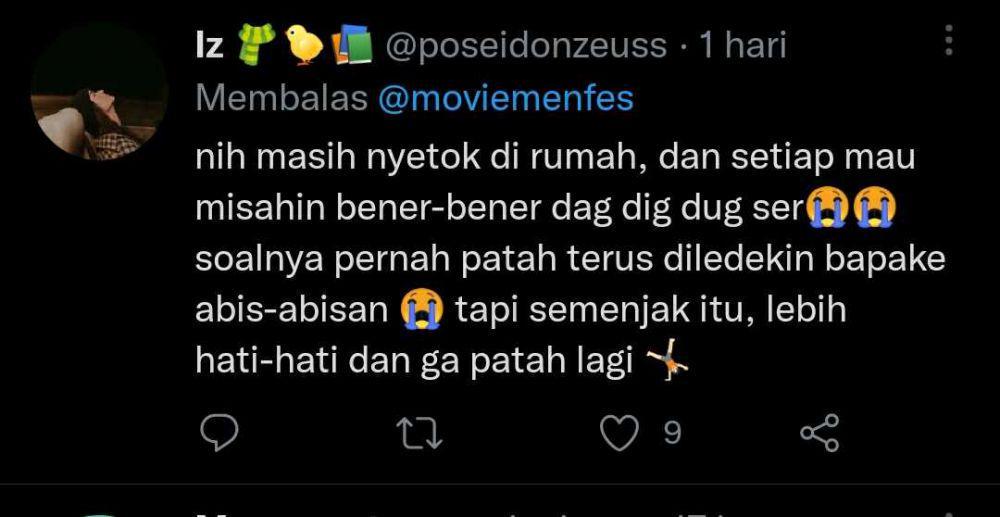Click the yellow chick emoji in the name
The width and height of the screenshot is (1000, 517).
click(304, 46)
